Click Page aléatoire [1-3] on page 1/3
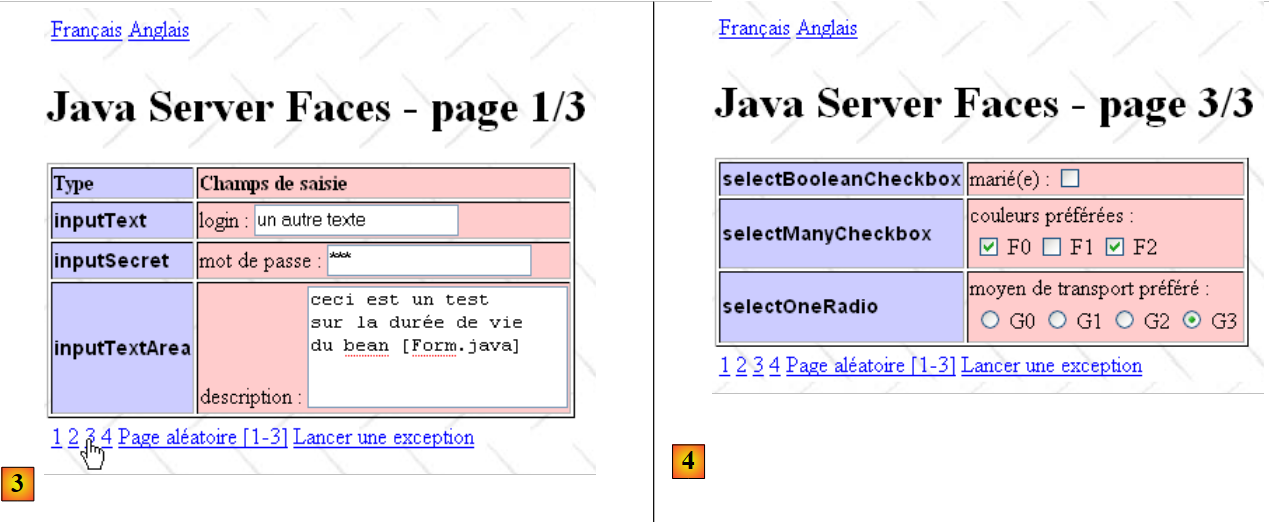 click(203, 437)
